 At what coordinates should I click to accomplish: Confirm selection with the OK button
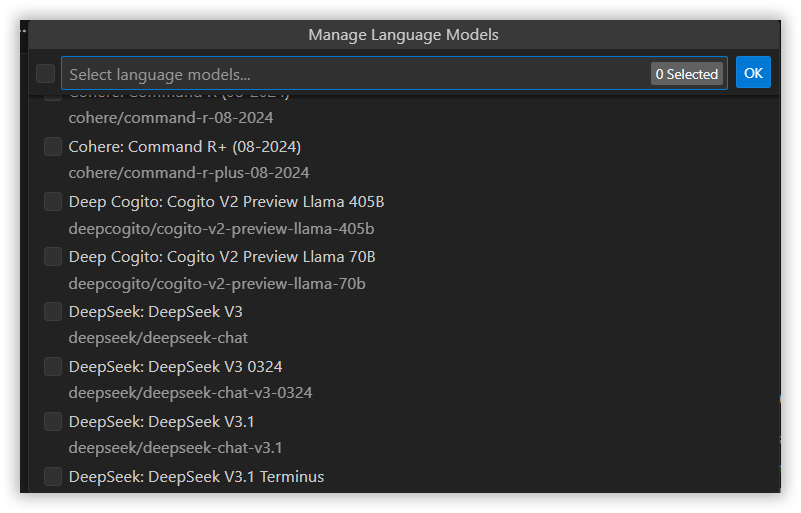(x=753, y=73)
